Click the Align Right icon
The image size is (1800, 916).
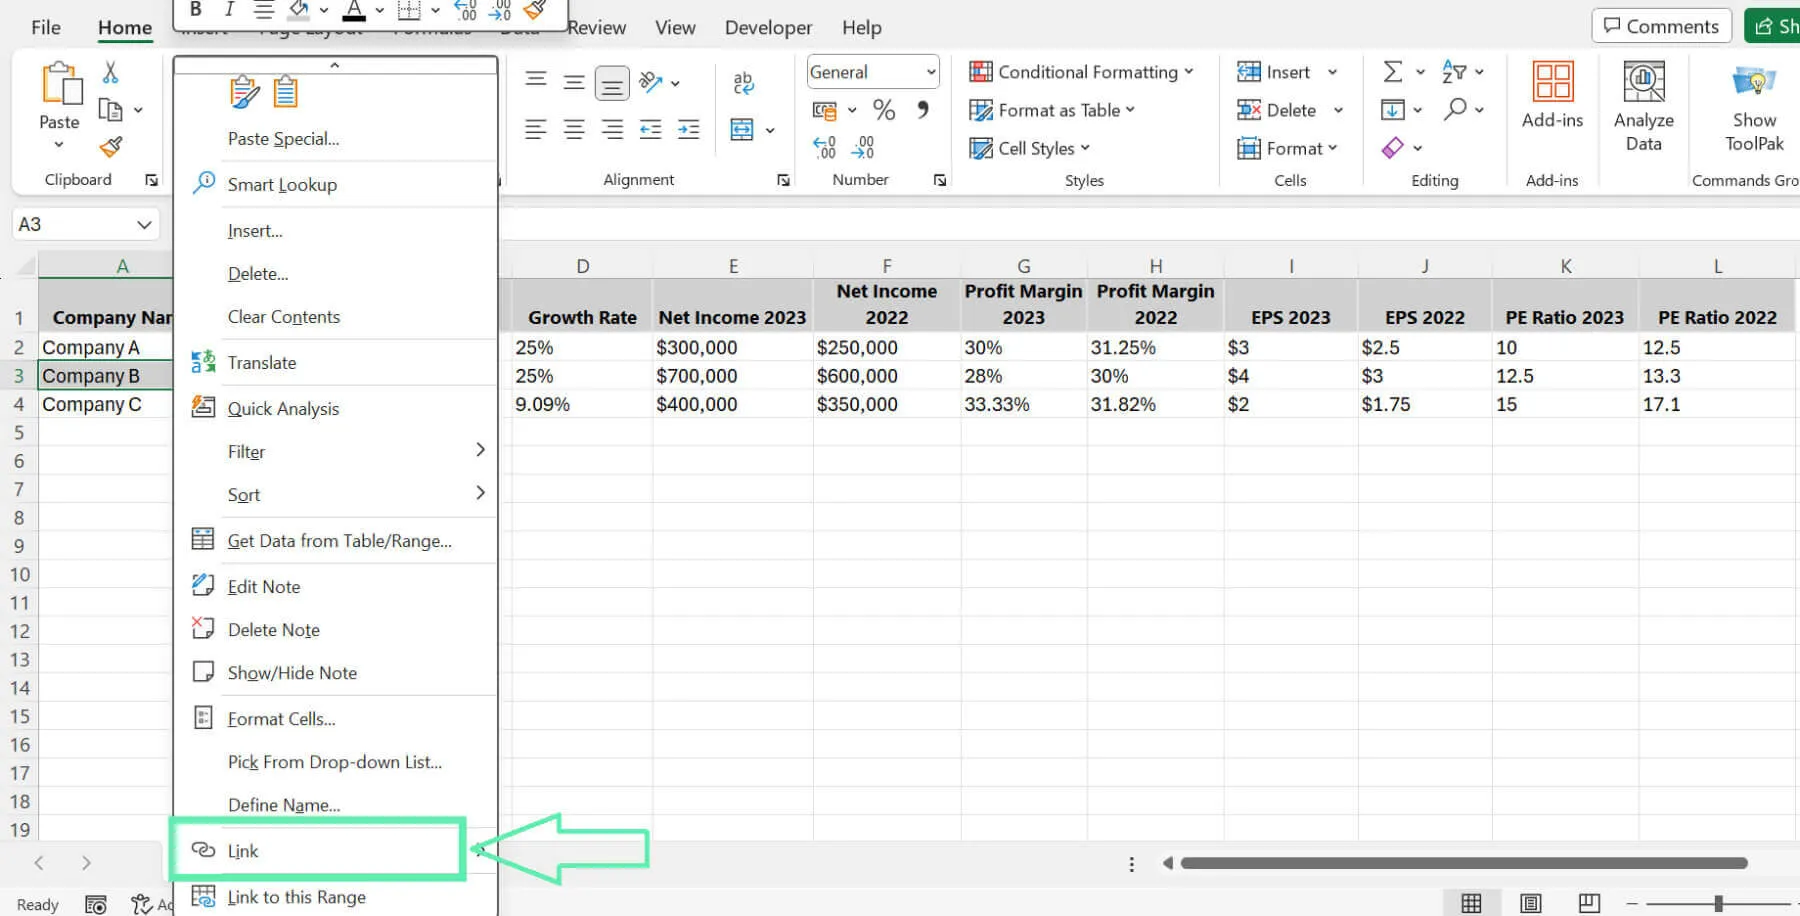(x=612, y=129)
